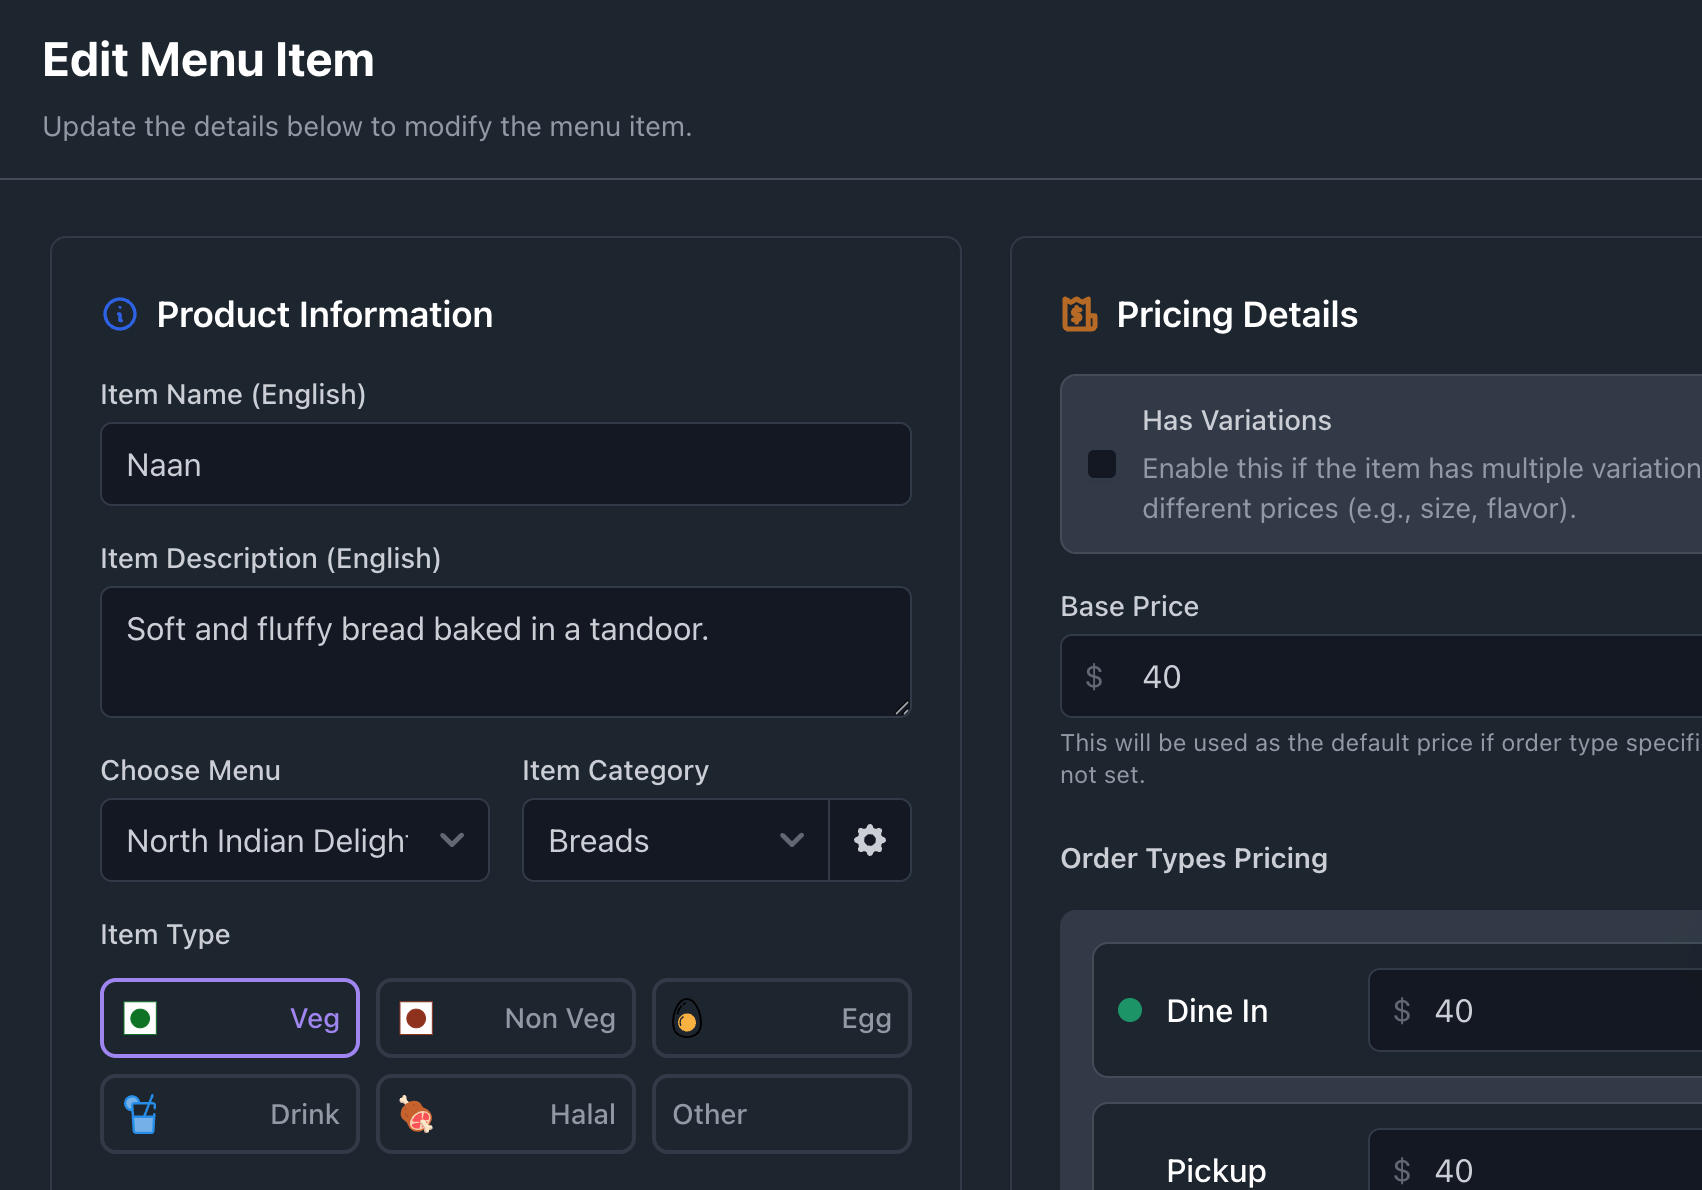
Task: Select the Non Veg item type
Action: click(x=505, y=1018)
